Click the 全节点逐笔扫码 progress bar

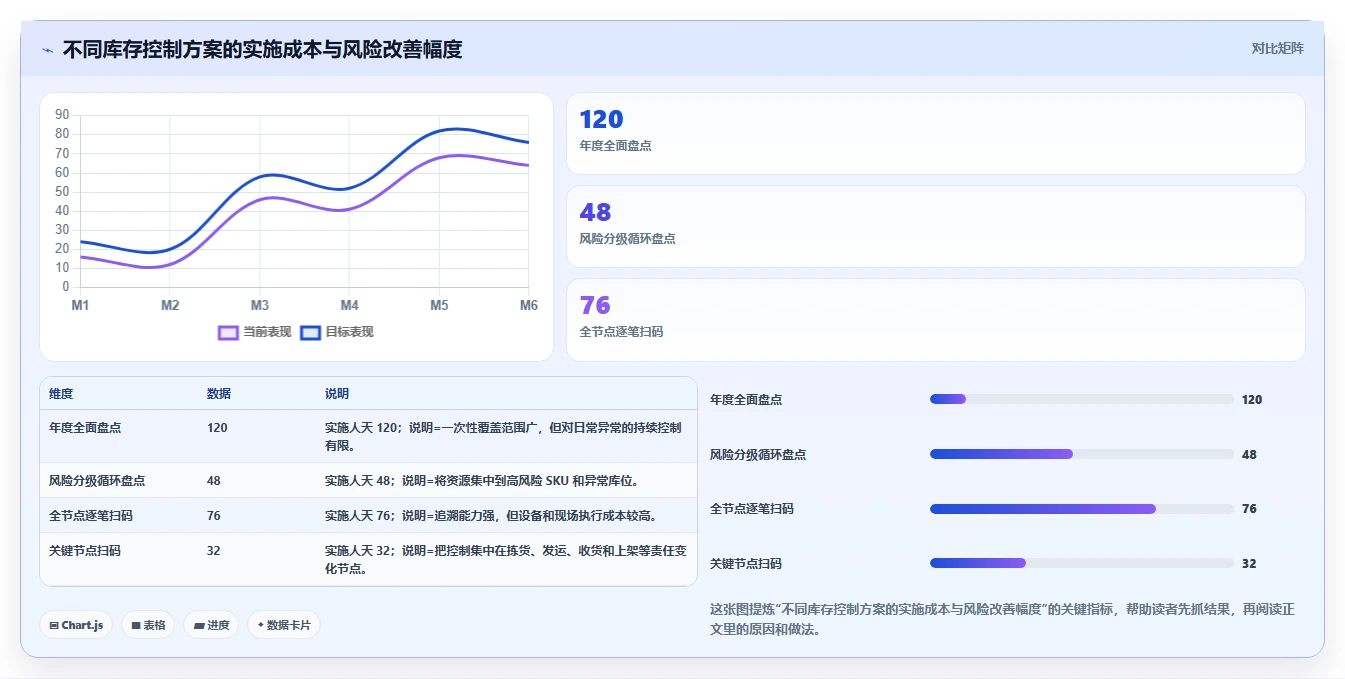pos(1082,509)
